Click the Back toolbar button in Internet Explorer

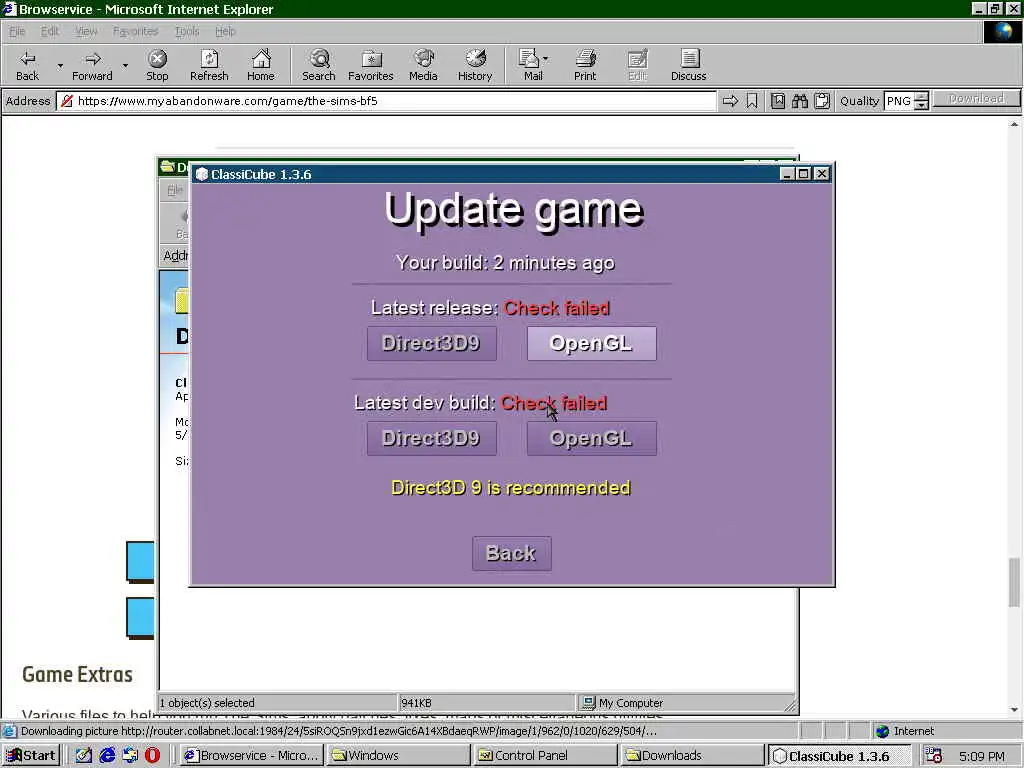point(27,65)
